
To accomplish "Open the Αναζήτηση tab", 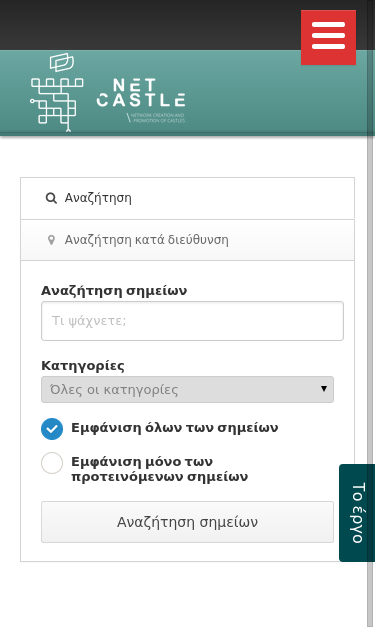I will (x=188, y=198).
